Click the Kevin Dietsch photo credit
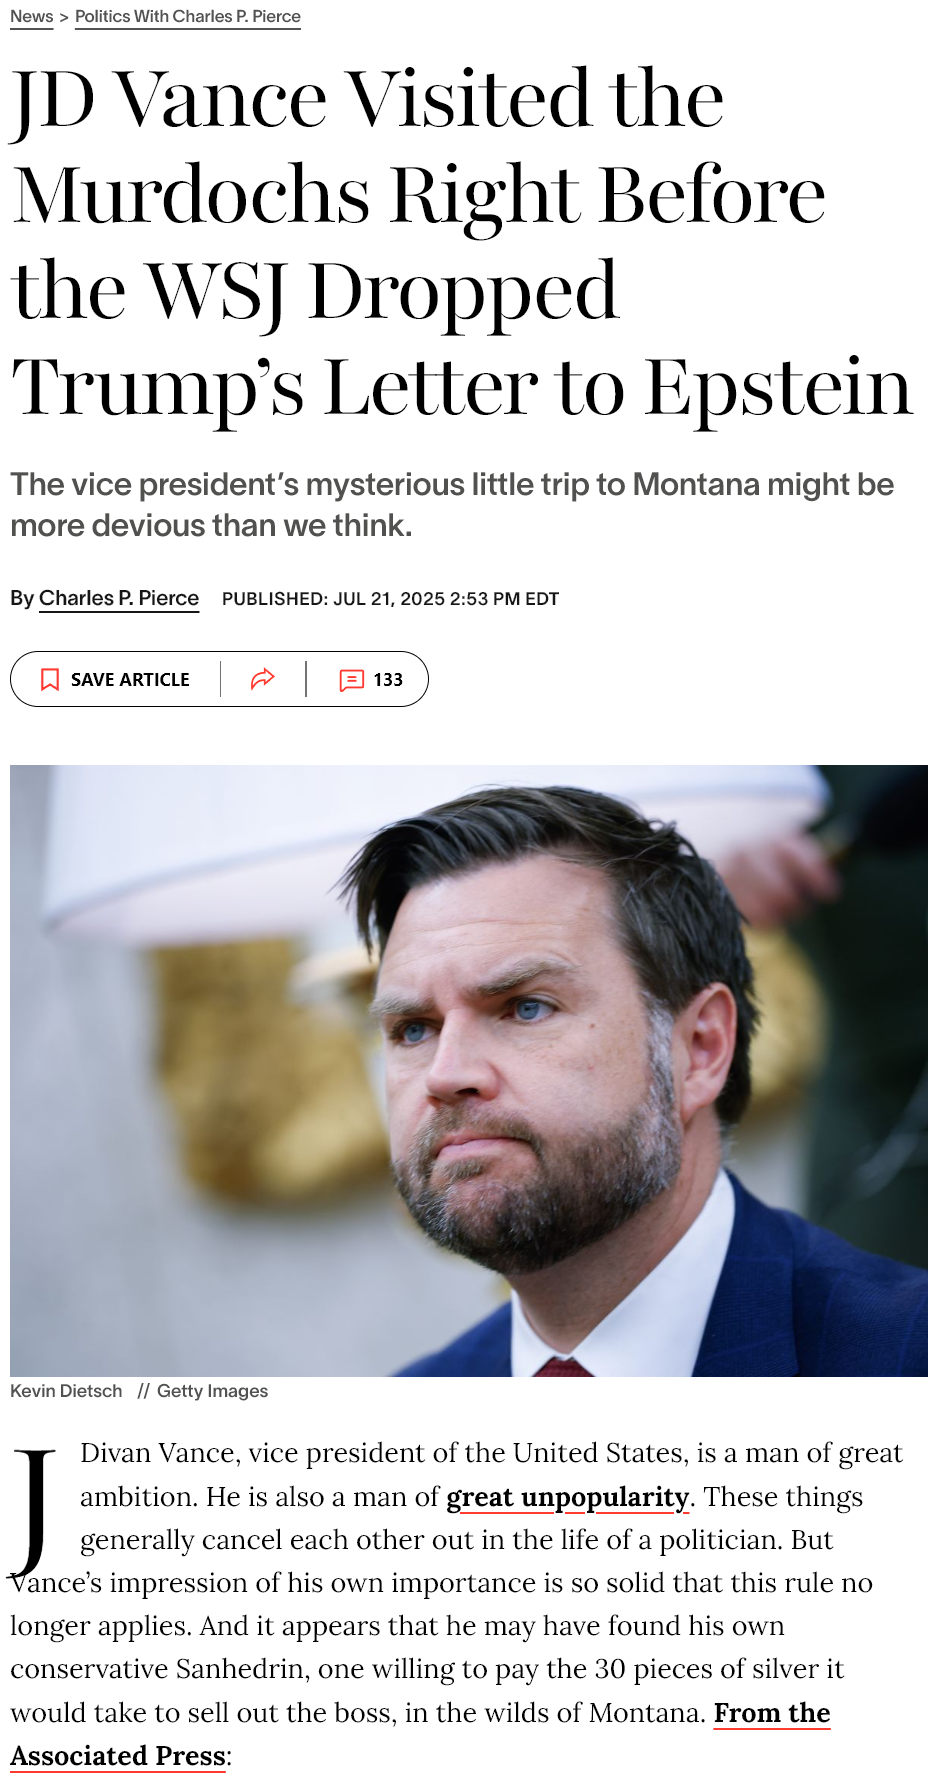This screenshot has height=1790, width=939. point(66,1391)
